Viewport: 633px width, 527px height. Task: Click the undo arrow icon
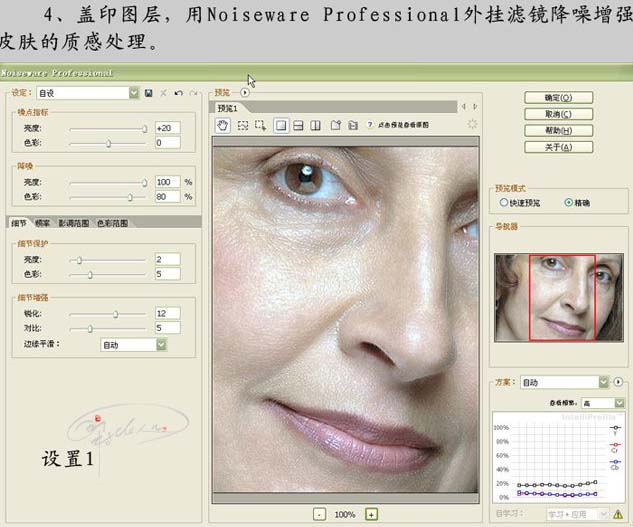(x=178, y=93)
